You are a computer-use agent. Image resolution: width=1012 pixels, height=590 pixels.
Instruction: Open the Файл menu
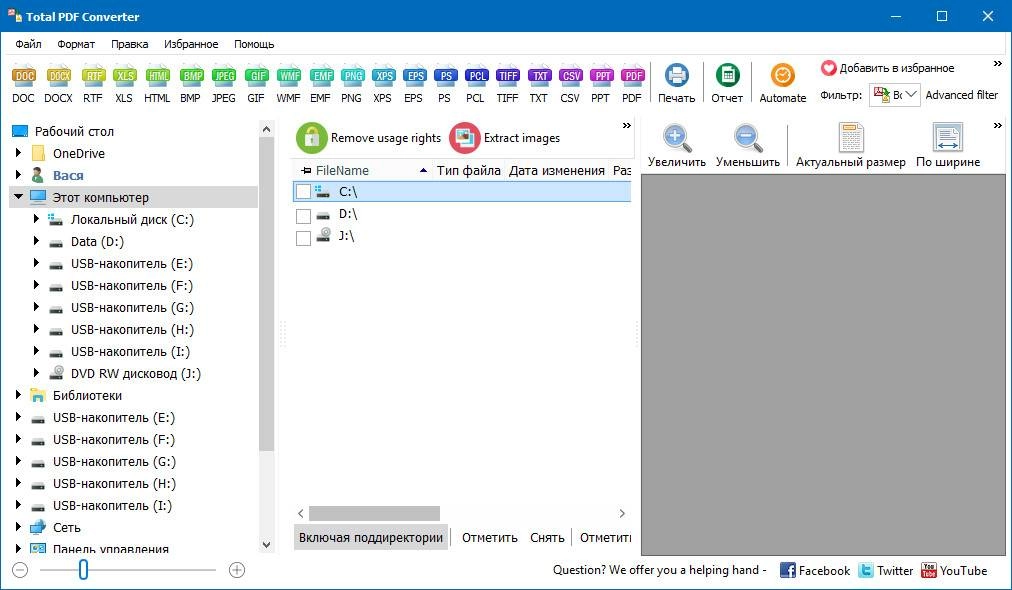[28, 44]
